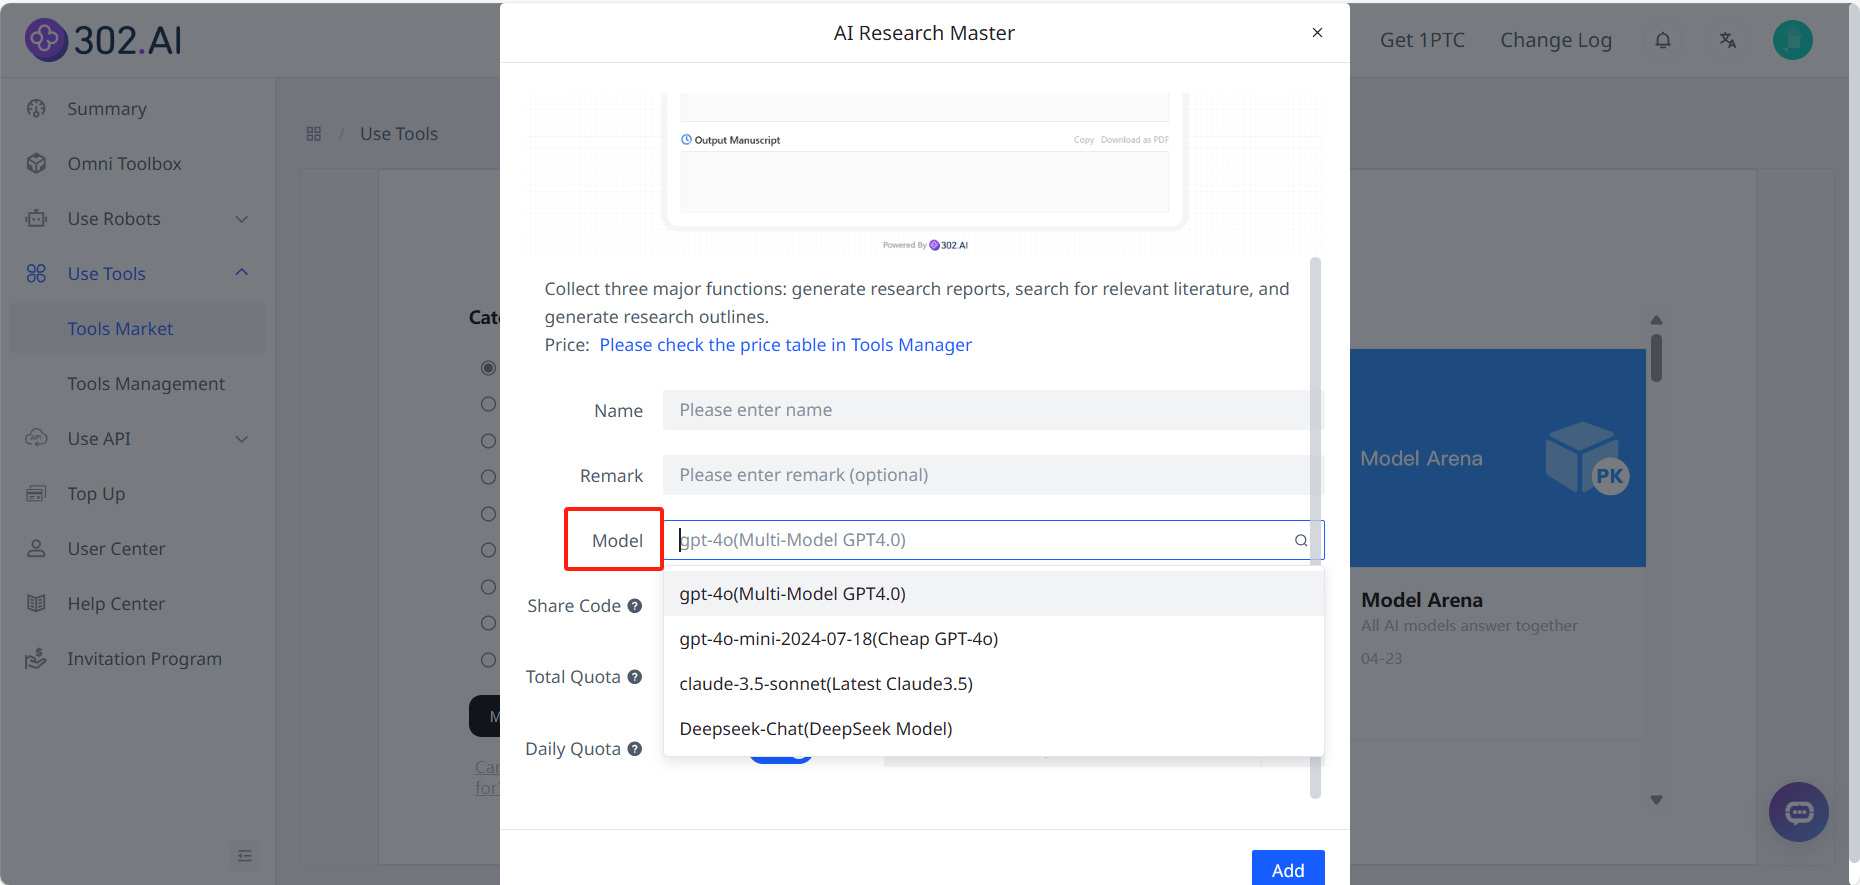The width and height of the screenshot is (1860, 885).
Task: Click the Top Up wallet icon
Action: click(37, 494)
